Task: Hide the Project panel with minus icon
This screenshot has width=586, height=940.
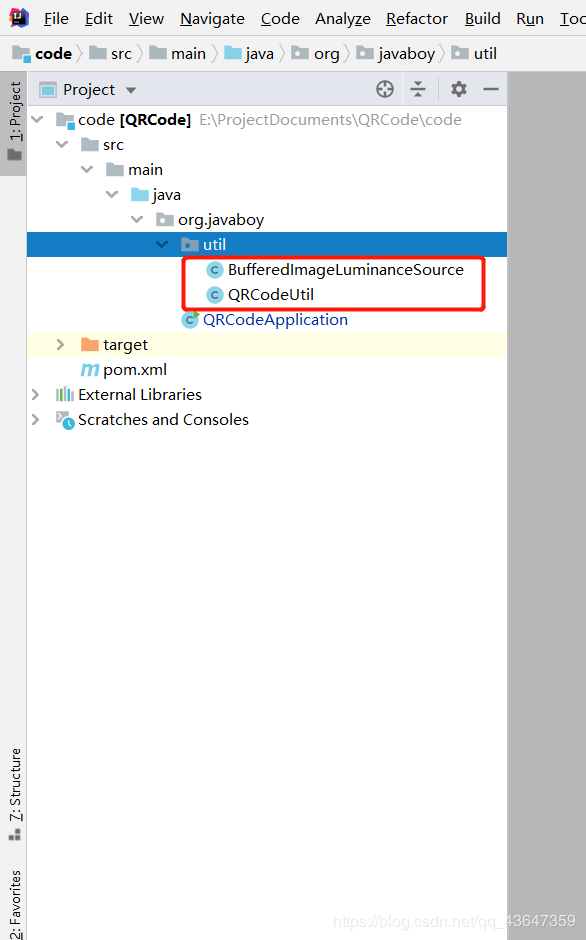Action: pos(491,89)
